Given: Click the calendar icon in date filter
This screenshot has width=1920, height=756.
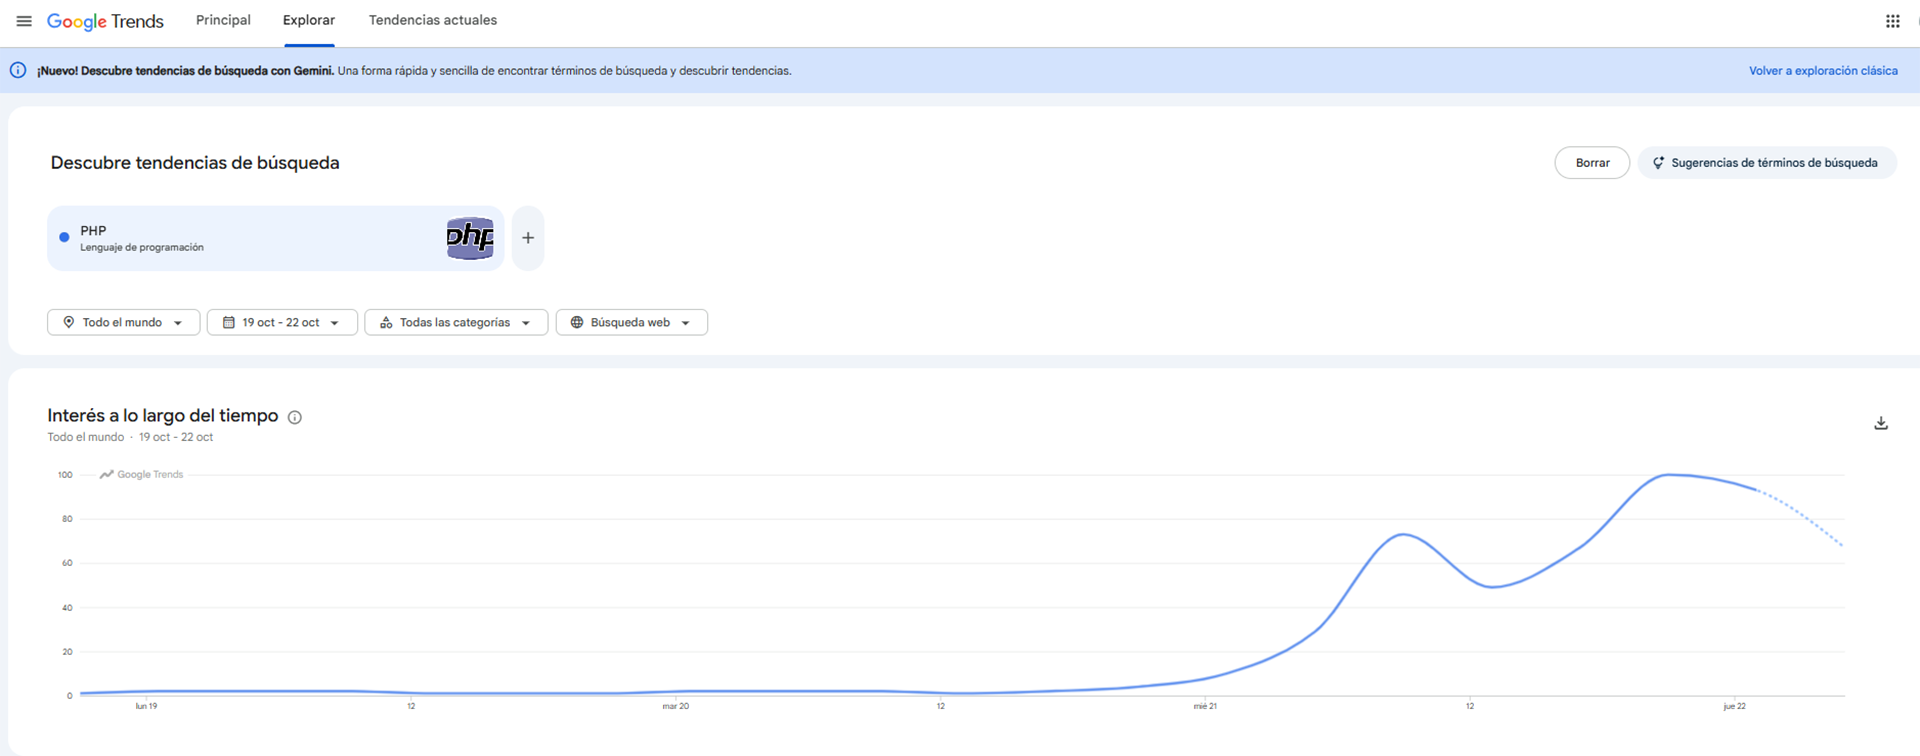Looking at the screenshot, I should pyautogui.click(x=229, y=322).
